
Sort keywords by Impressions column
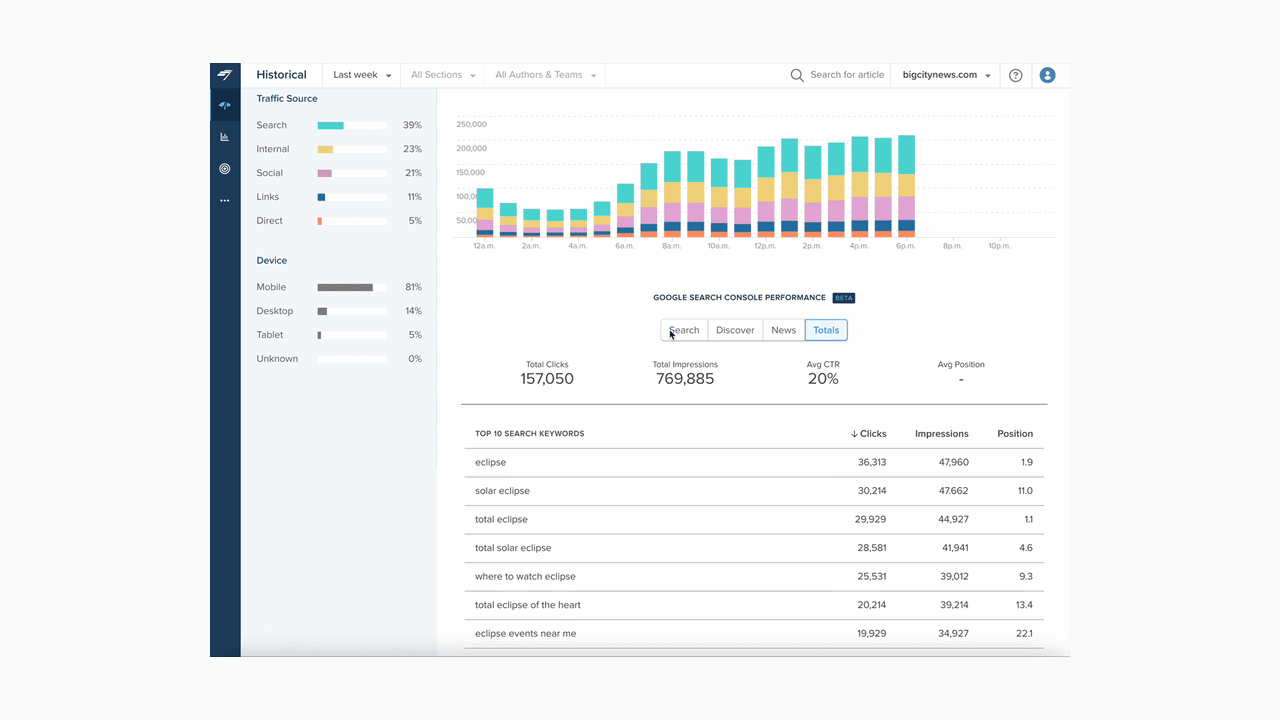pos(942,434)
